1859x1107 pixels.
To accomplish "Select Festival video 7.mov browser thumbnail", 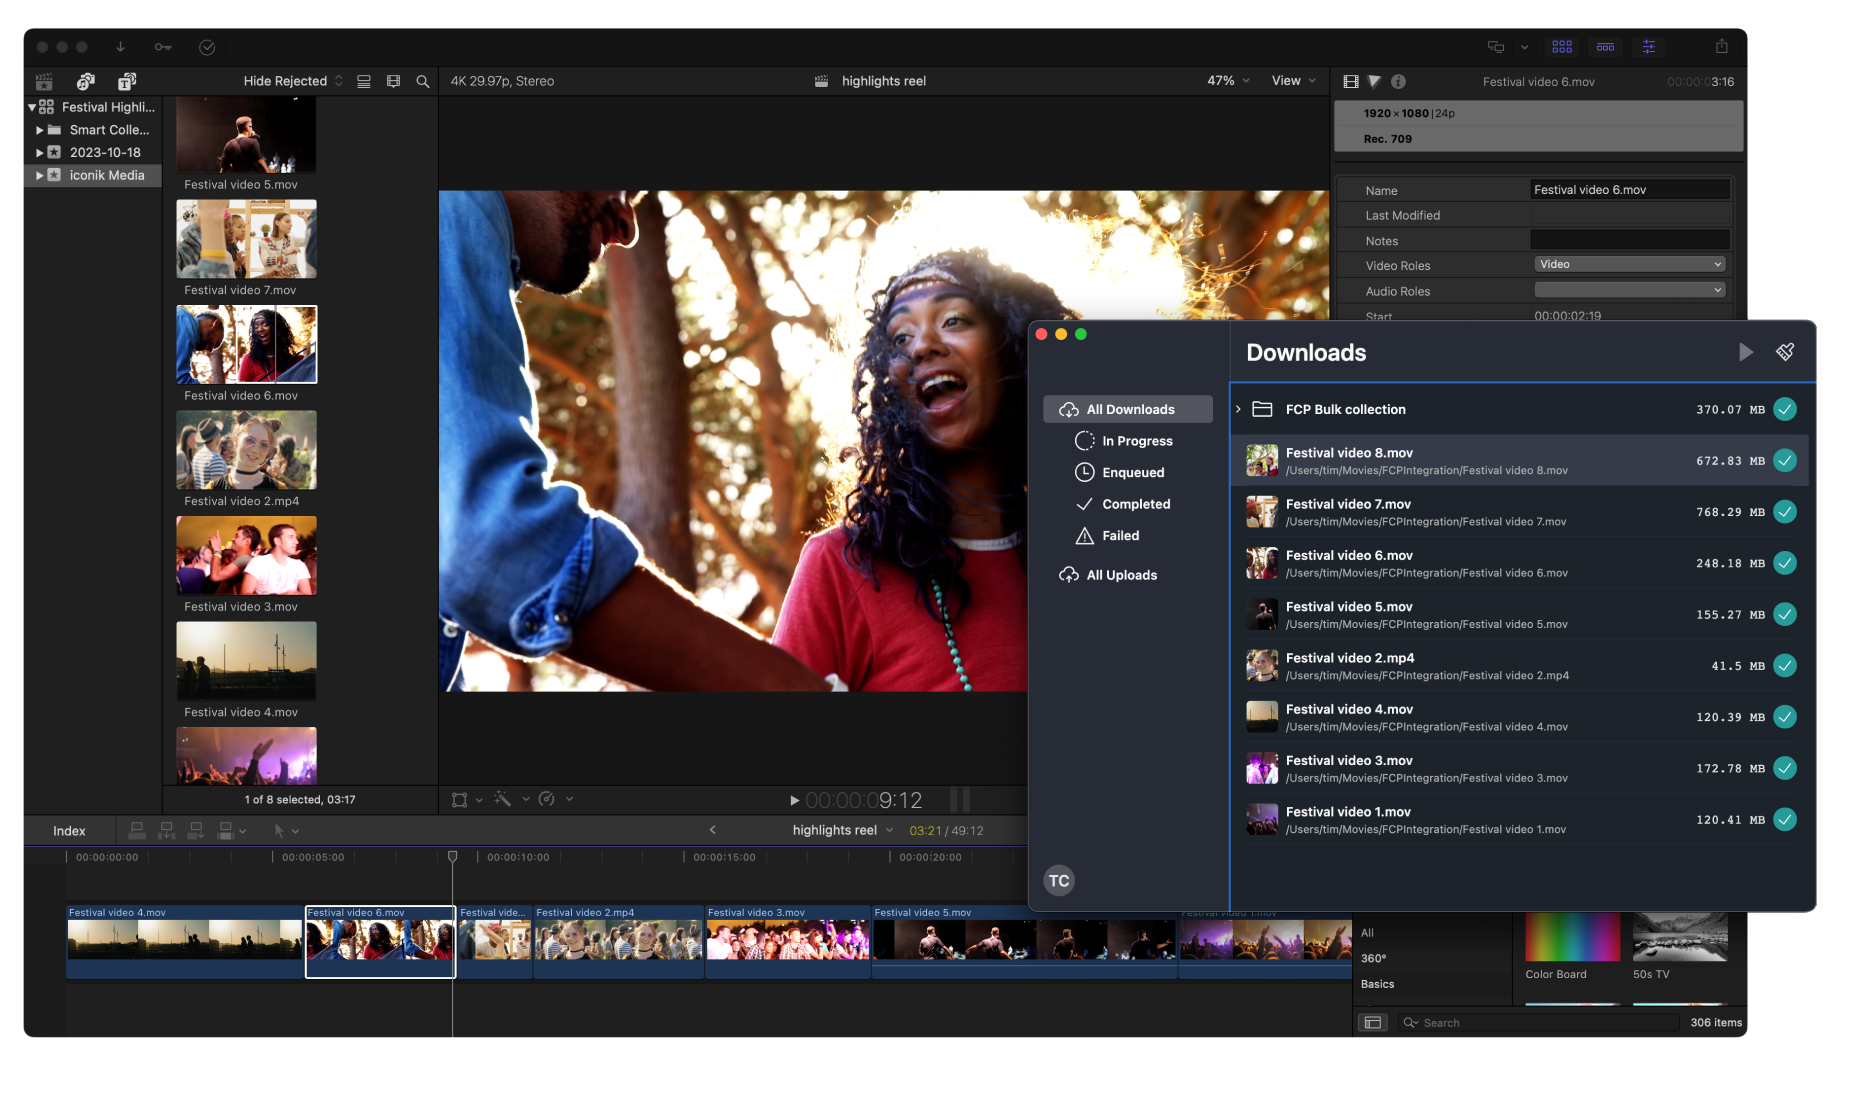I will point(246,239).
